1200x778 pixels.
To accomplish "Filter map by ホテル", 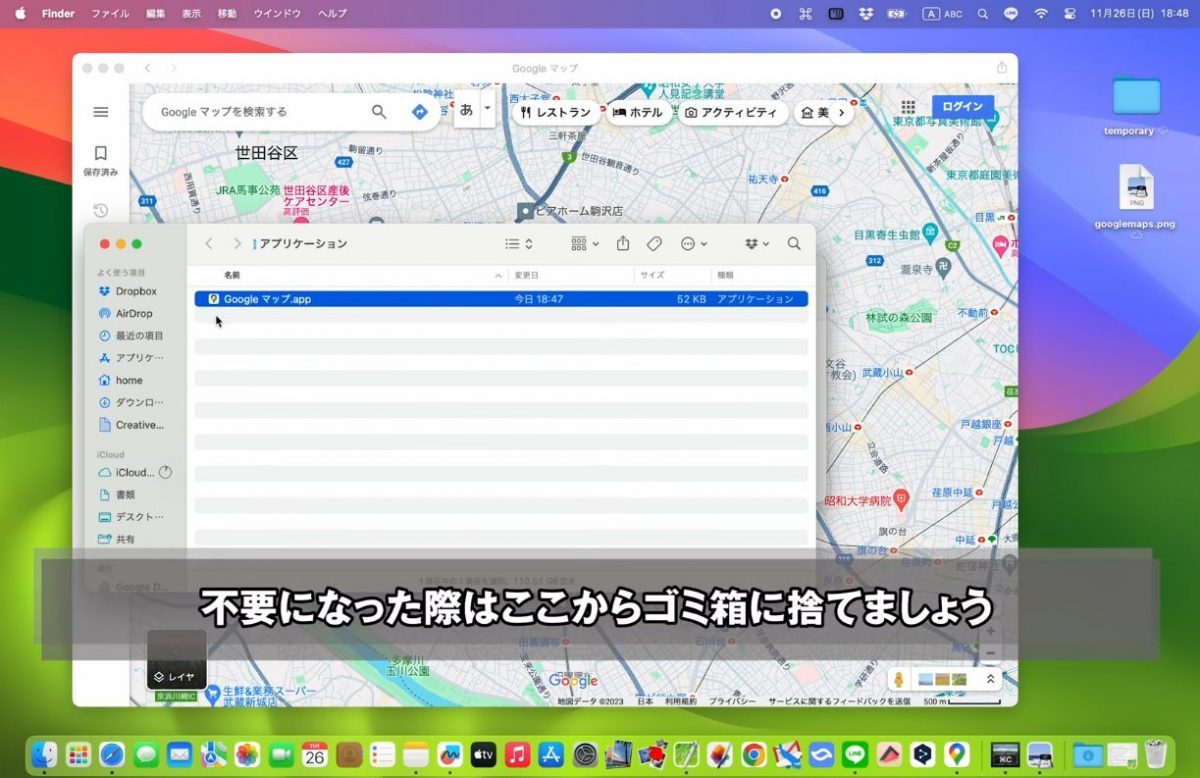I will (638, 113).
